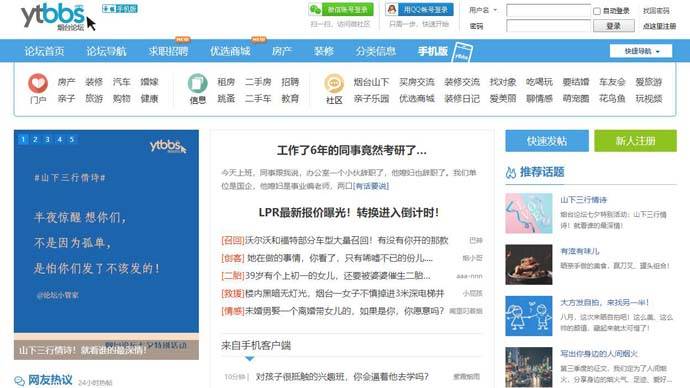
Task: Open the 玩视频 community link
Action: click(x=649, y=99)
